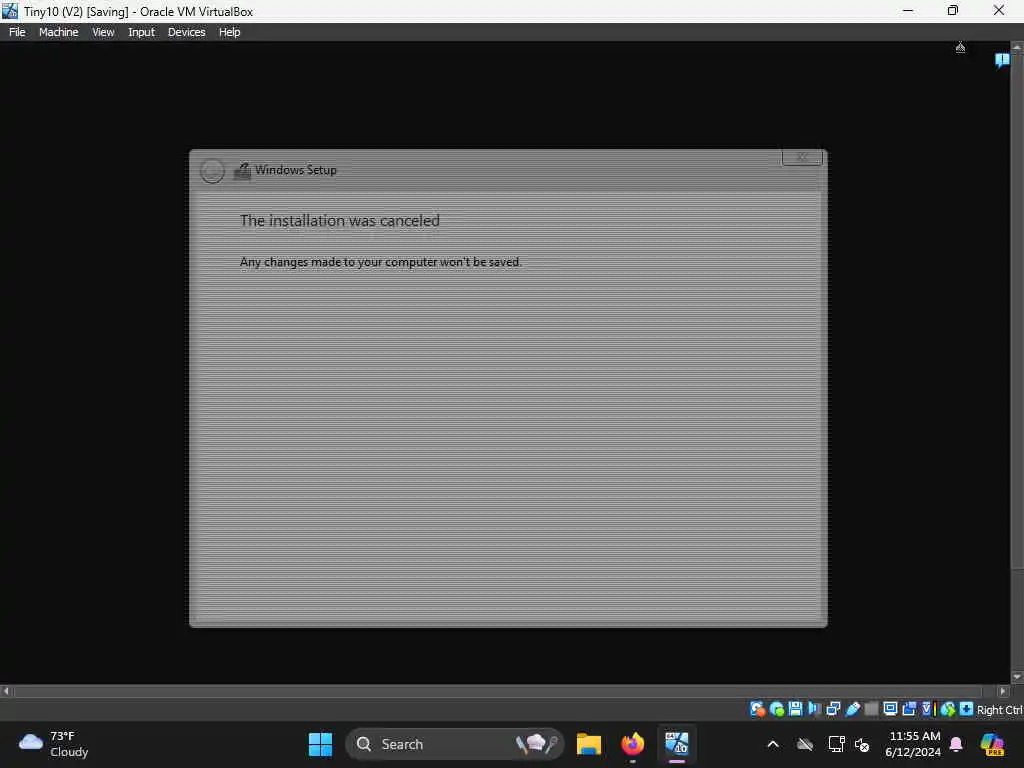This screenshot has width=1024, height=768.
Task: Click the muted volume tray icon
Action: [x=862, y=744]
